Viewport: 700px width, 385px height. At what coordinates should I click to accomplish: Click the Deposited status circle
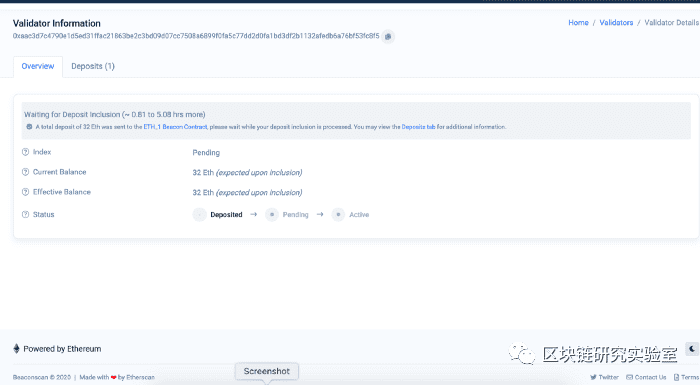pyautogui.click(x=200, y=215)
